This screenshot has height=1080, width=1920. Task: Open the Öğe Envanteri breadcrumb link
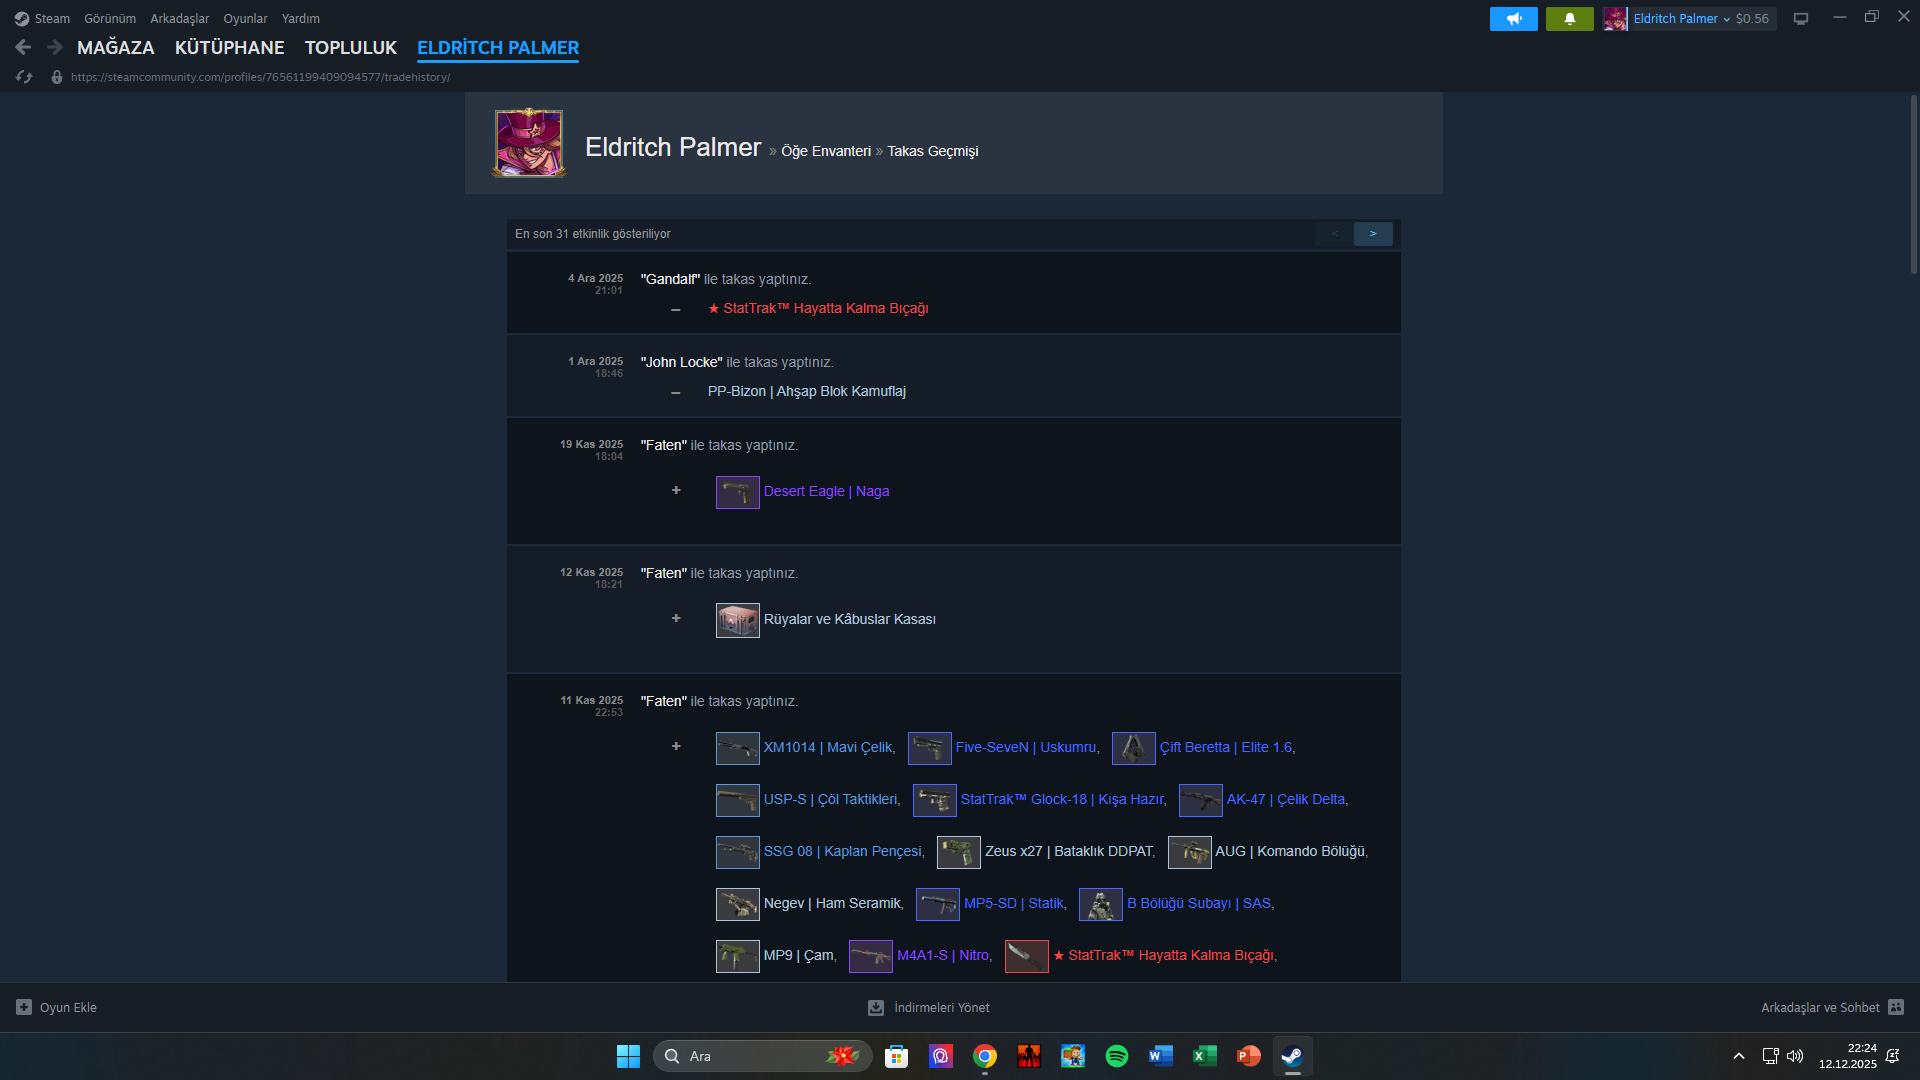(826, 151)
